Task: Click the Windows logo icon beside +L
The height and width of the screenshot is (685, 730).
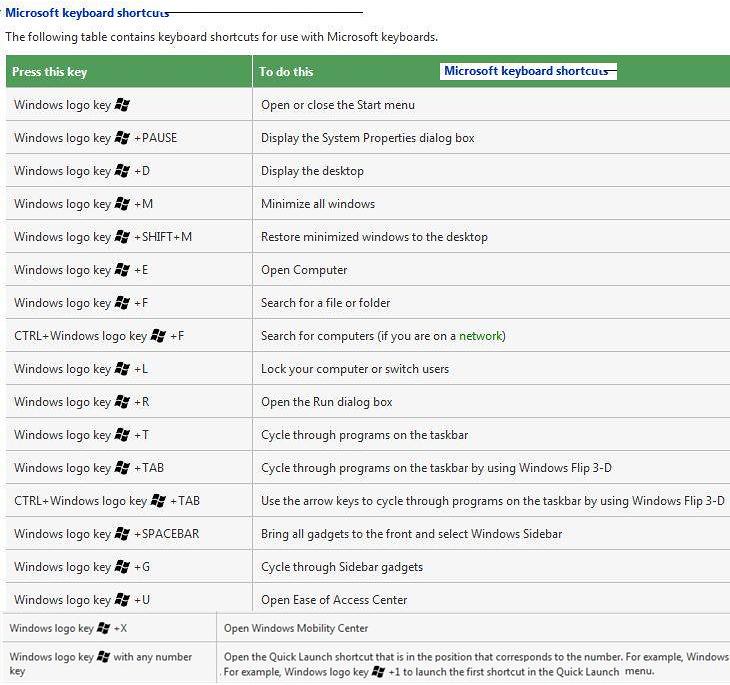Action: click(122, 369)
